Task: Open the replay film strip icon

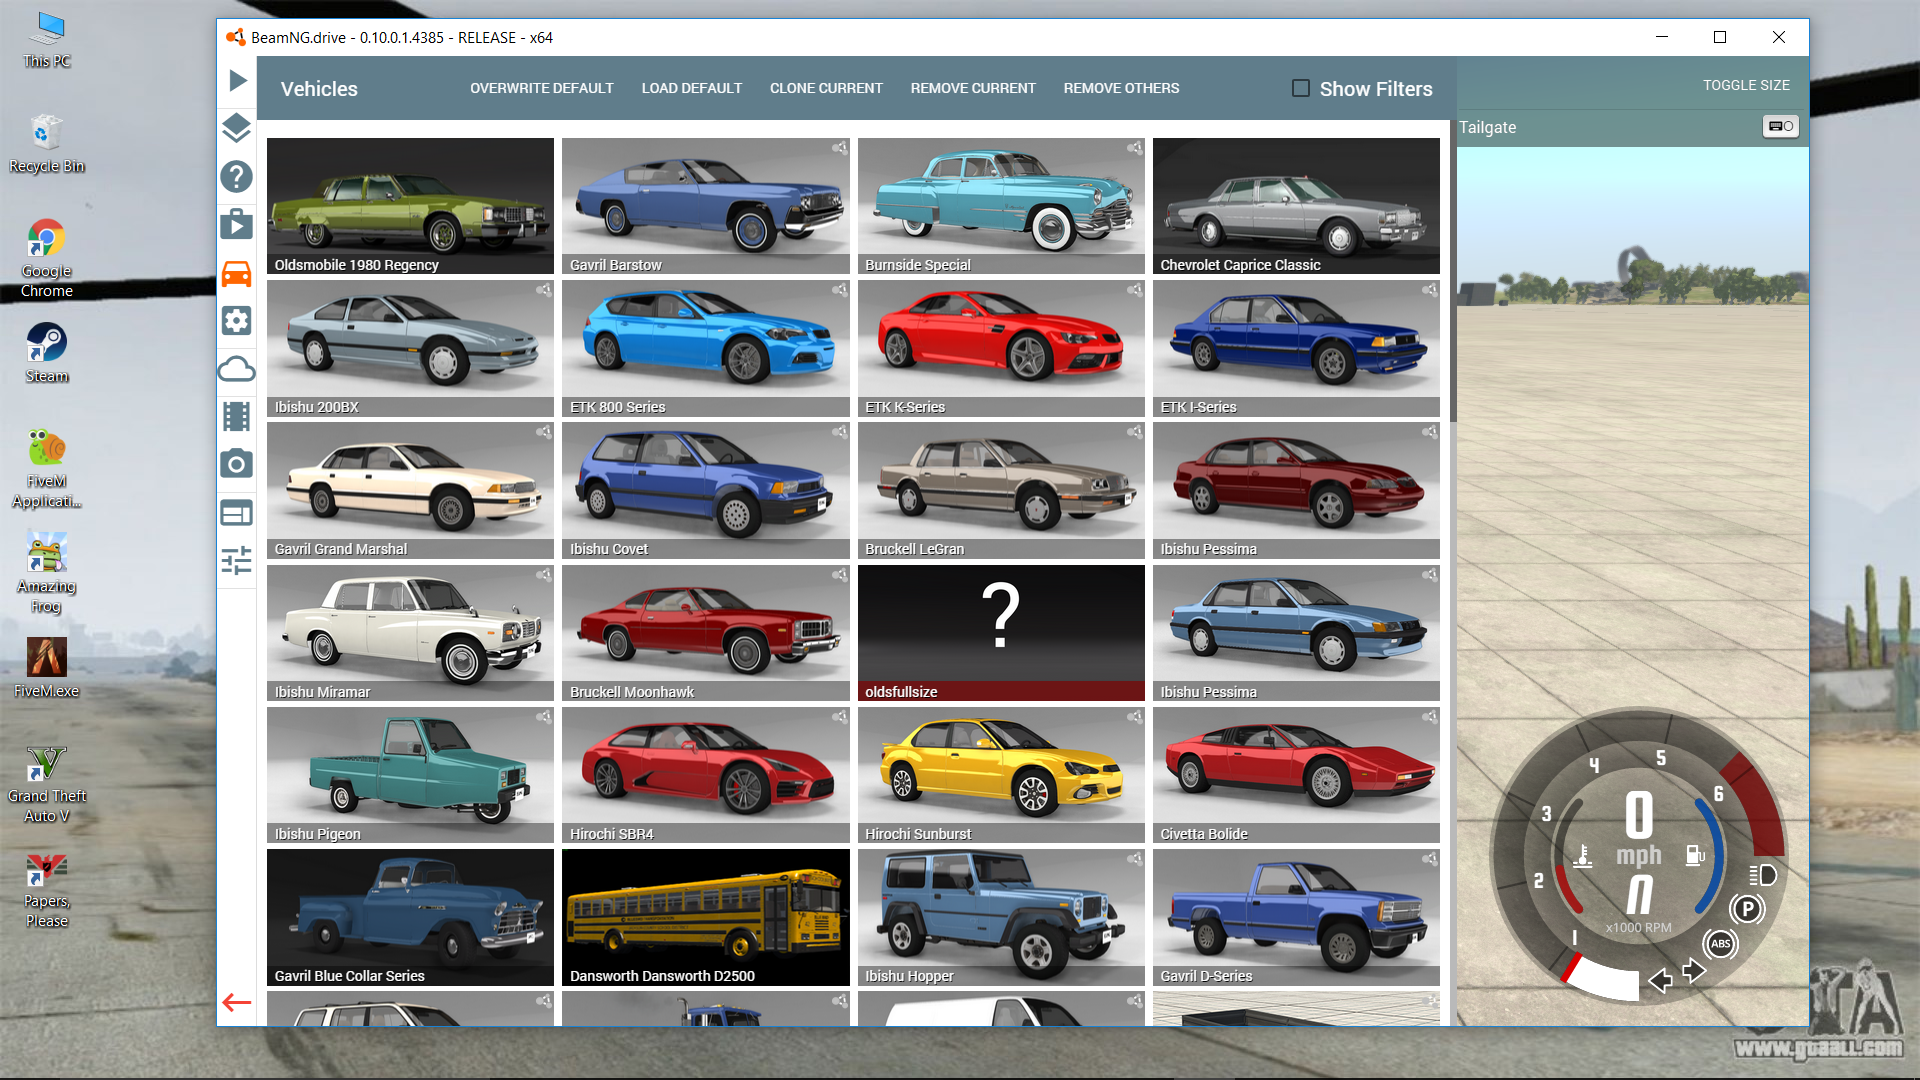Action: [236, 416]
